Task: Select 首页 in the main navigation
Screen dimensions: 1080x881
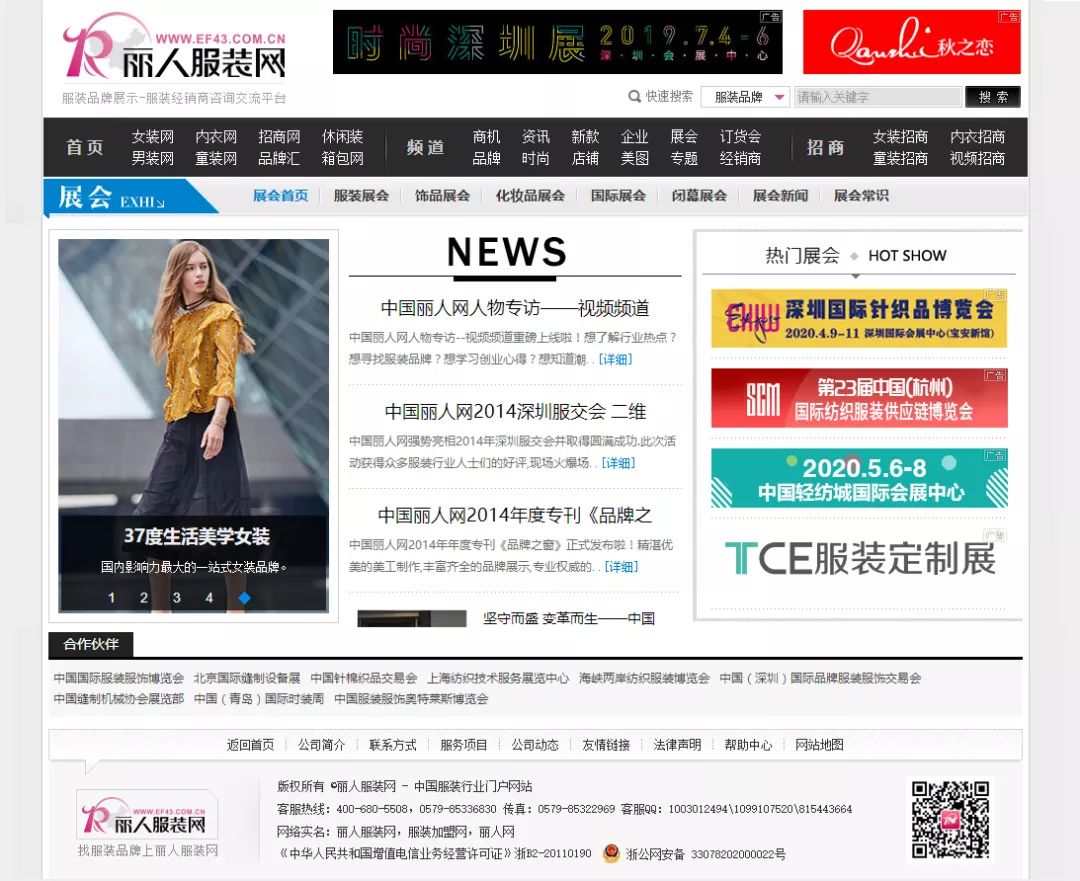Action: [86, 146]
